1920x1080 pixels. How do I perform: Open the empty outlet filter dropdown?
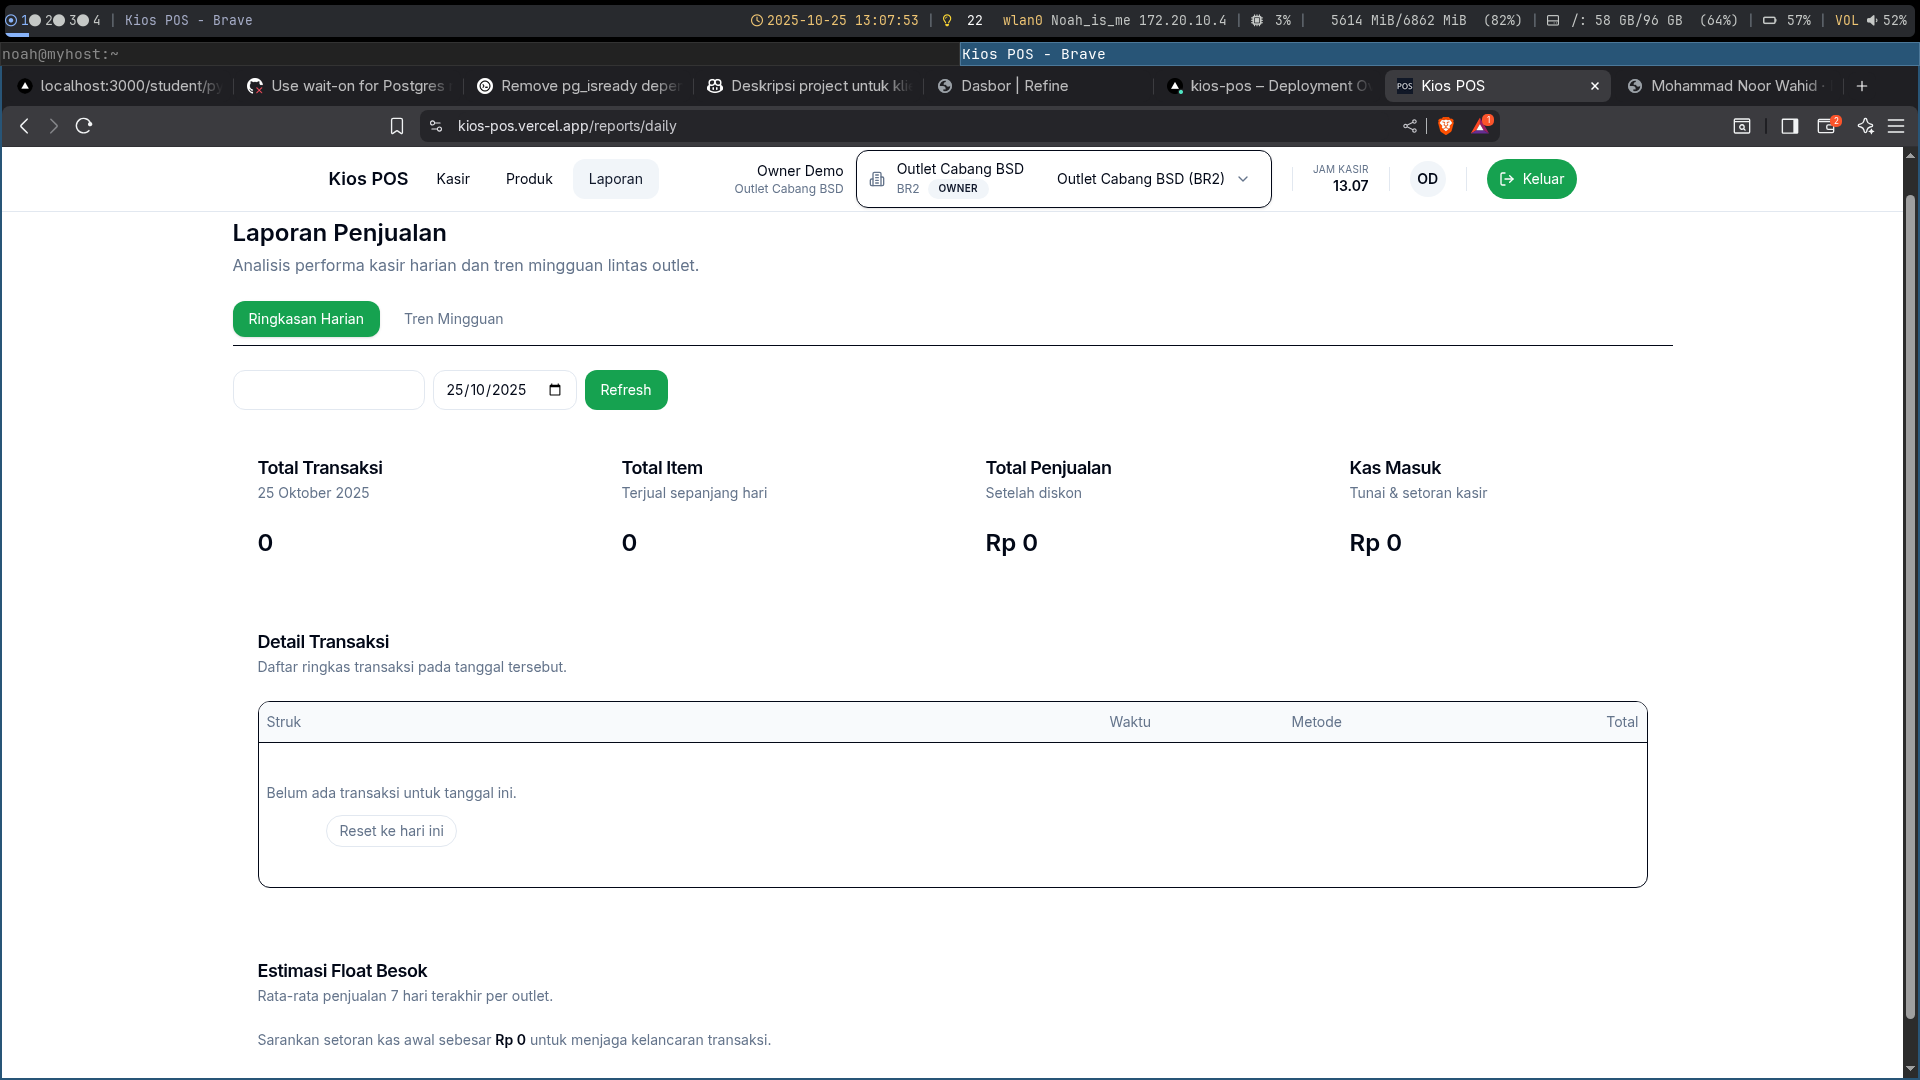(328, 390)
